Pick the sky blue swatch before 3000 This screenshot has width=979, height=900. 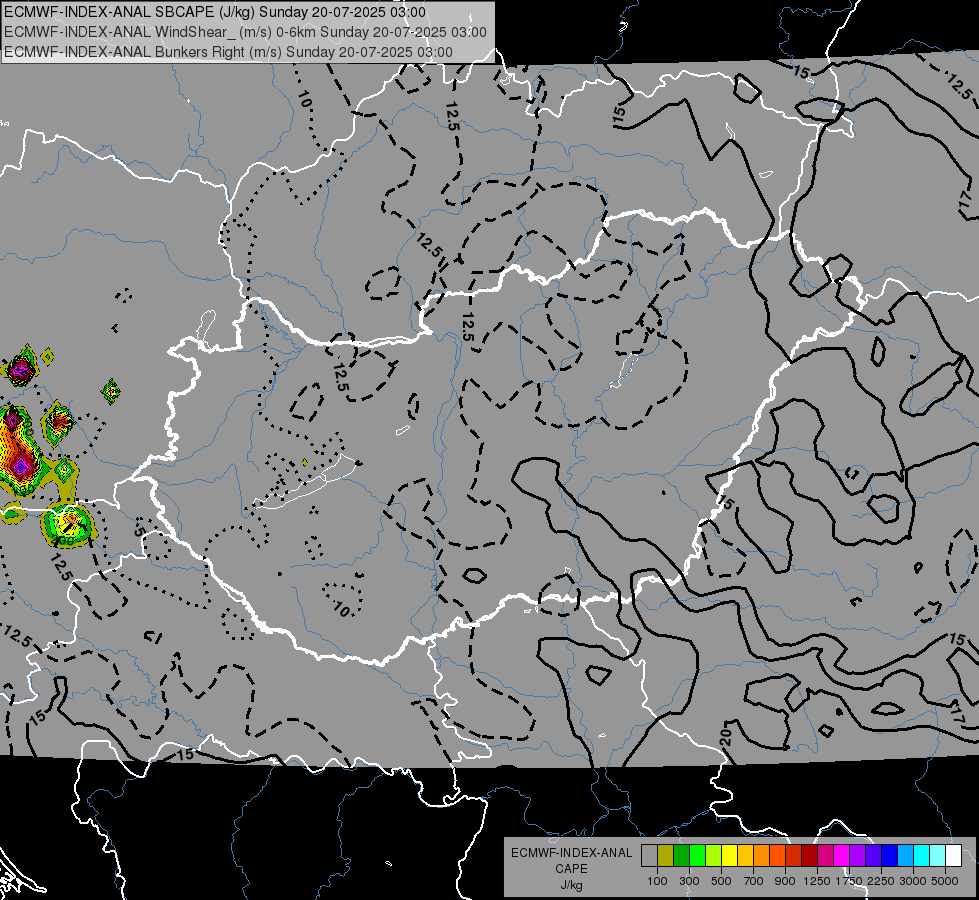click(x=906, y=856)
